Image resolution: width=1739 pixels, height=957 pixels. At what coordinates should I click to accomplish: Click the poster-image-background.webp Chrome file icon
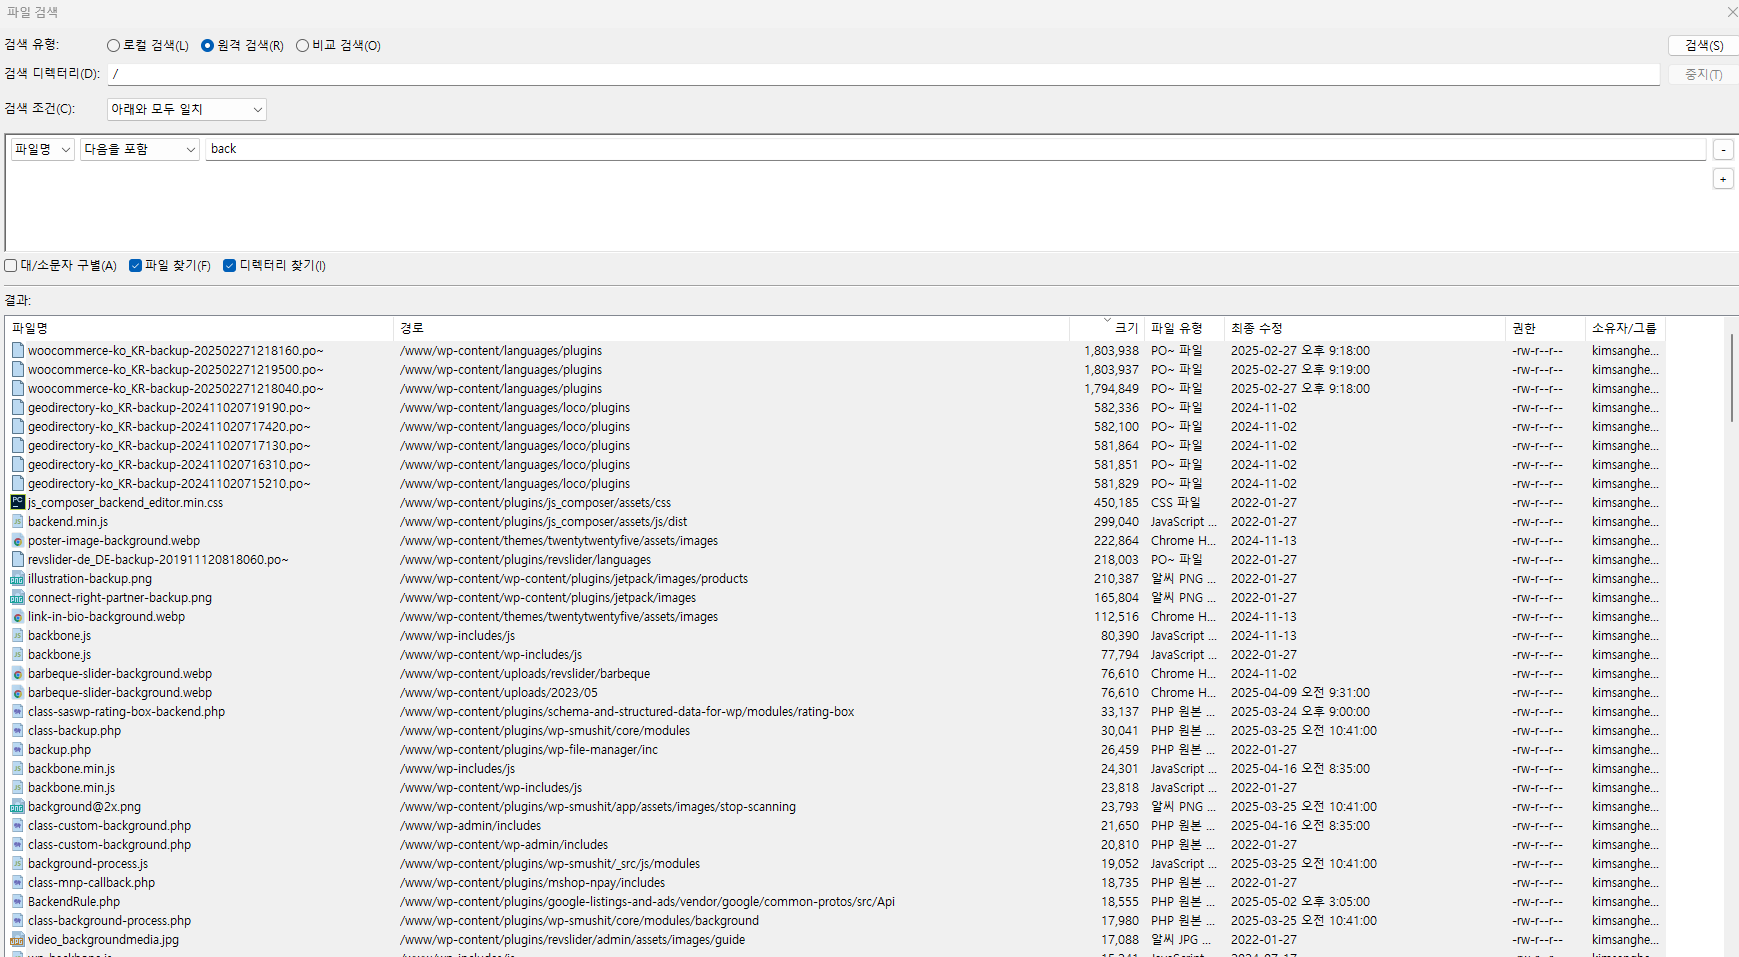[17, 541]
